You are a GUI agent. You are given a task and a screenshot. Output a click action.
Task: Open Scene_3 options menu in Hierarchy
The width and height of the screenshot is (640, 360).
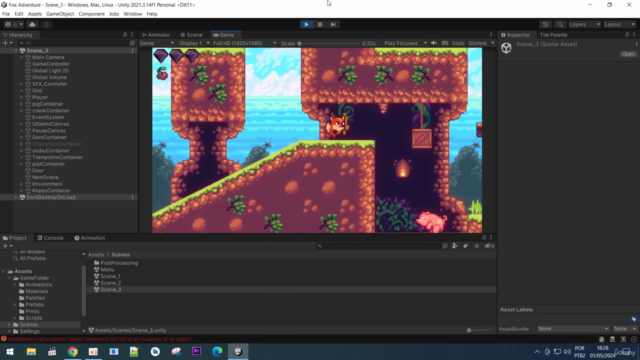coord(133,51)
